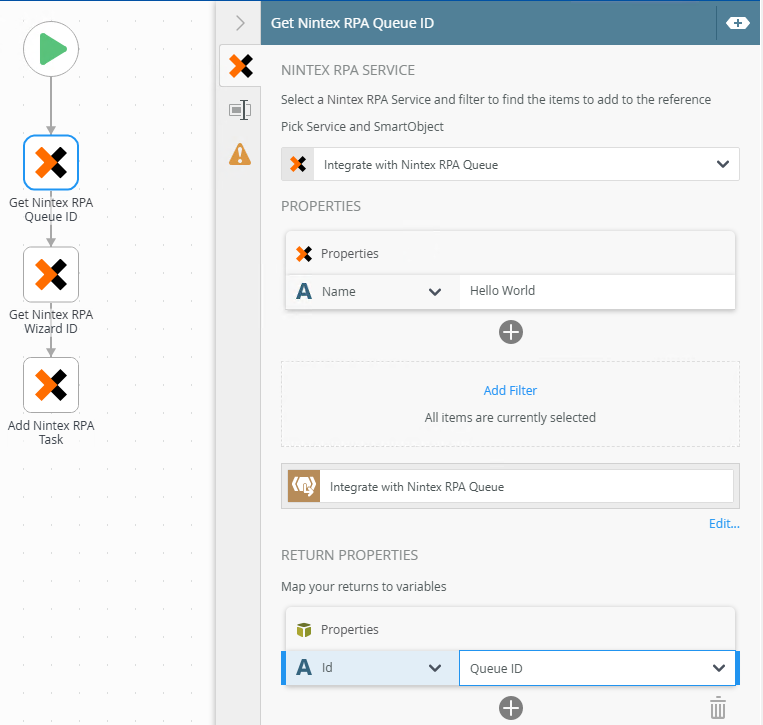Select the Add Nintex RPA Task step
This screenshot has height=725, width=763.
click(51, 385)
